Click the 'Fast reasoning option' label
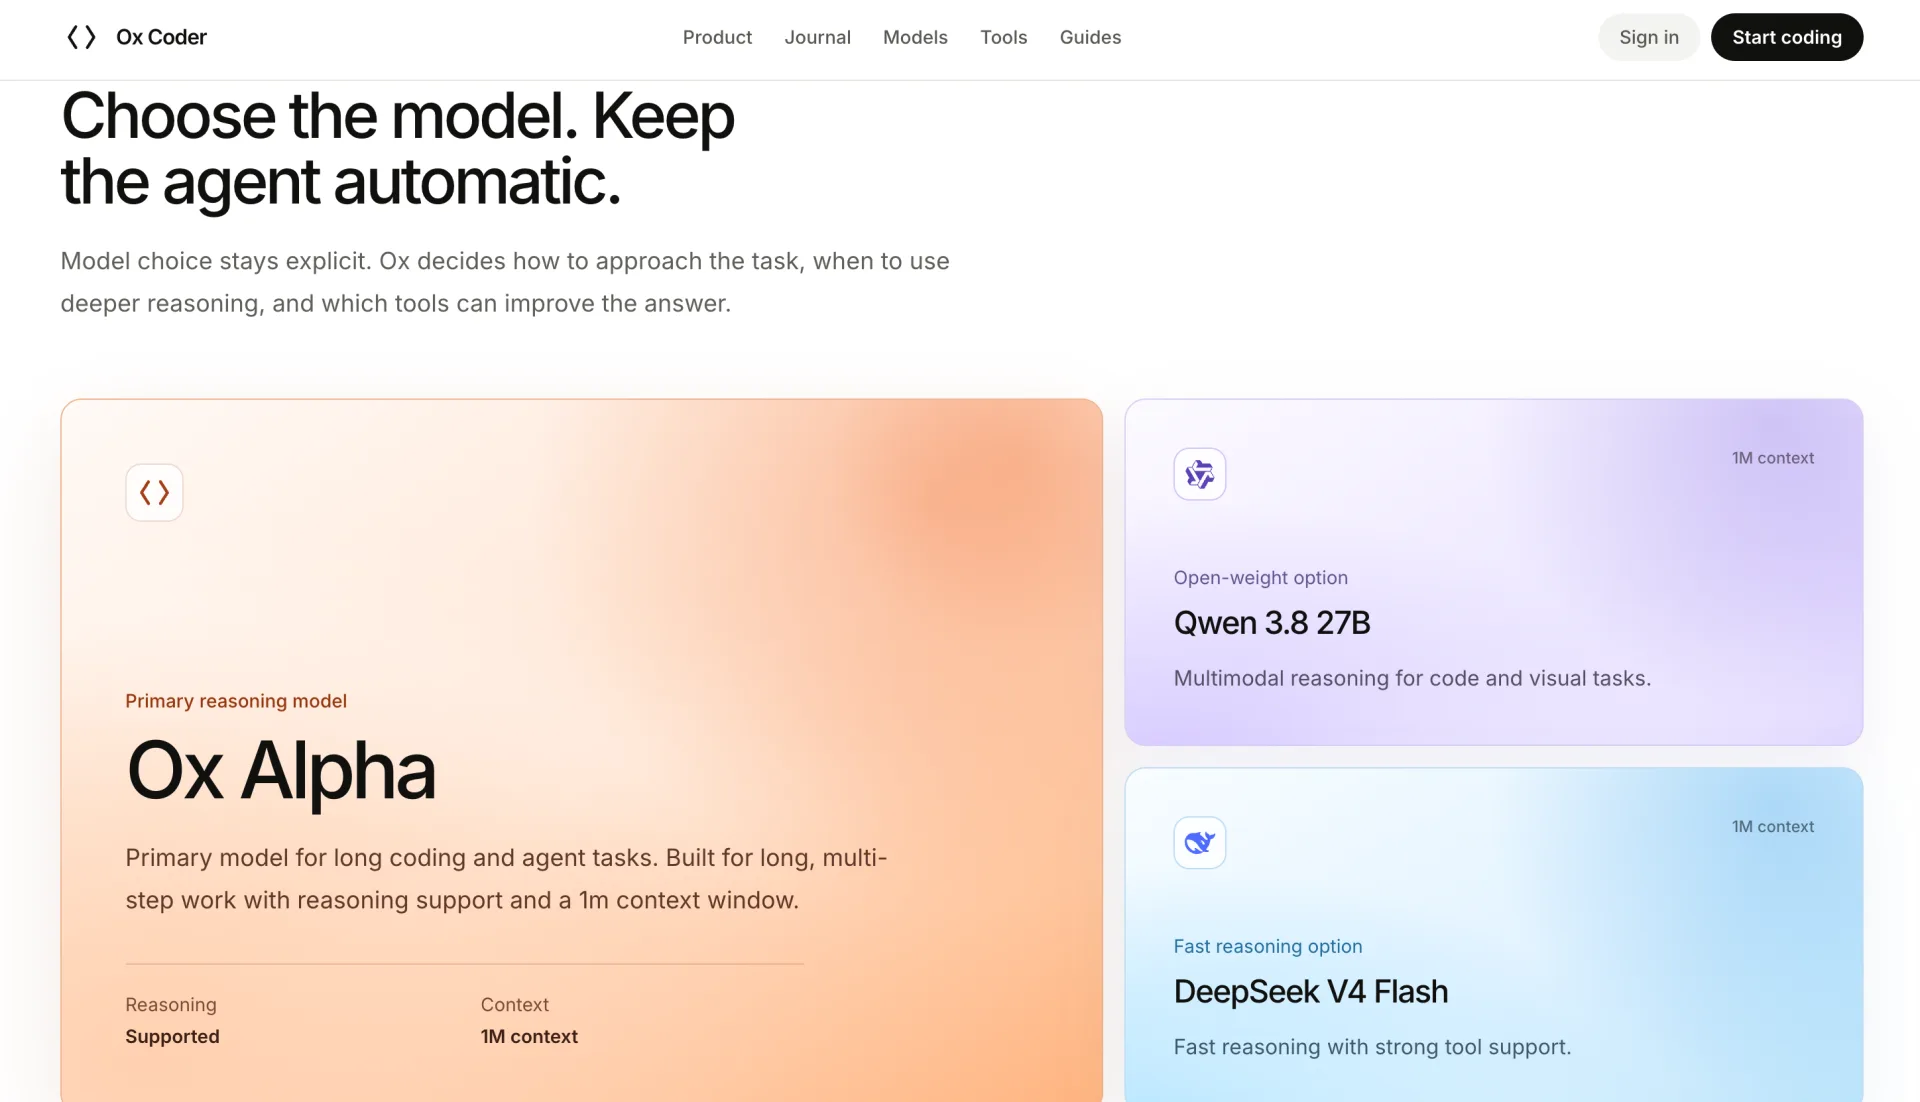 pyautogui.click(x=1268, y=946)
